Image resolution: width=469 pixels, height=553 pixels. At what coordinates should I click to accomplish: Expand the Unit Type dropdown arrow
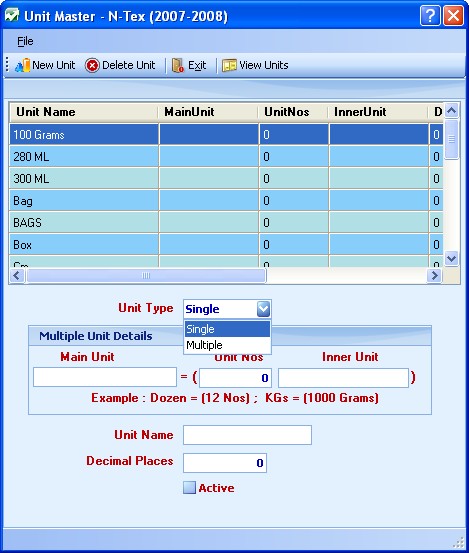263,309
